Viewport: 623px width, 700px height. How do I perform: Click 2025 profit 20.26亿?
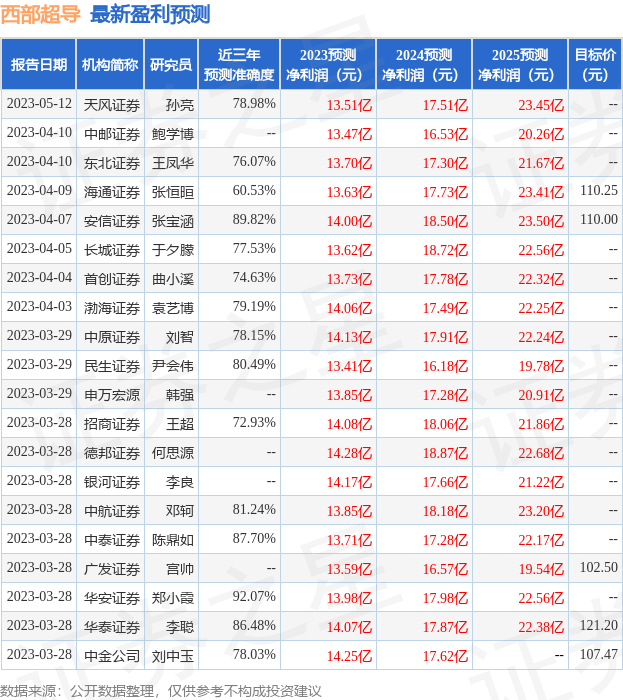[x=541, y=134]
